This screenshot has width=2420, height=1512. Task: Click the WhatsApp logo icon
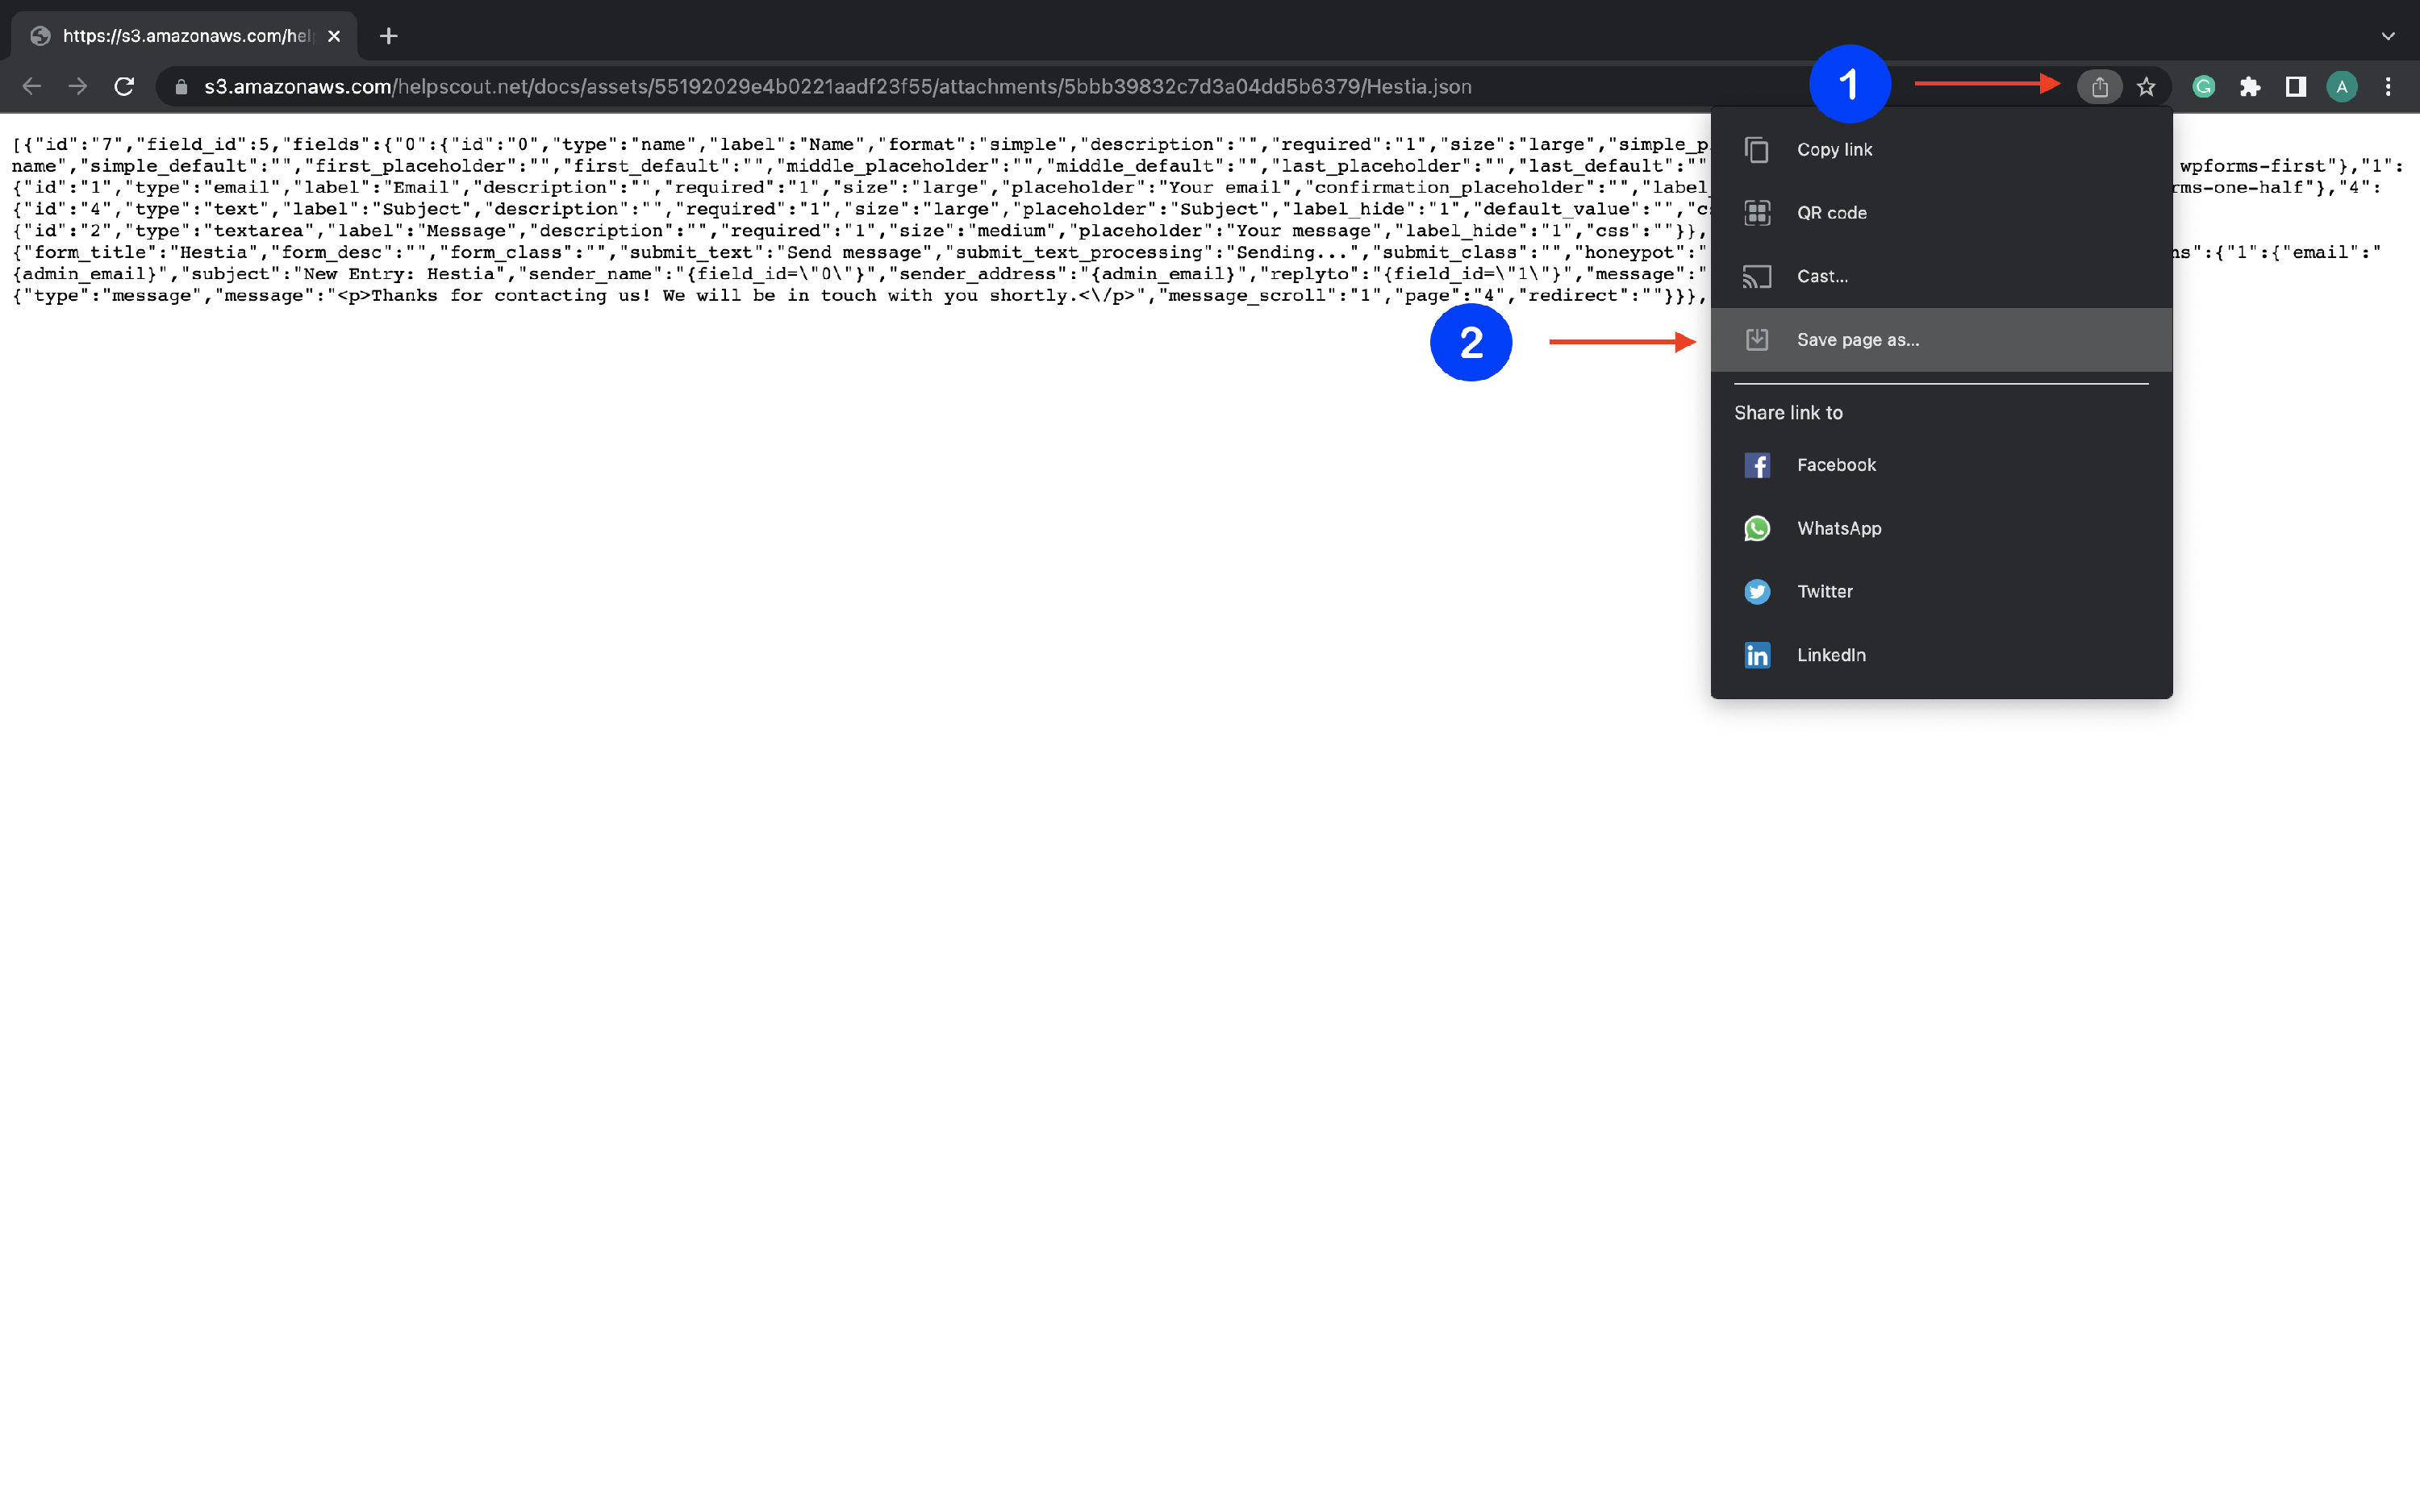[1757, 528]
